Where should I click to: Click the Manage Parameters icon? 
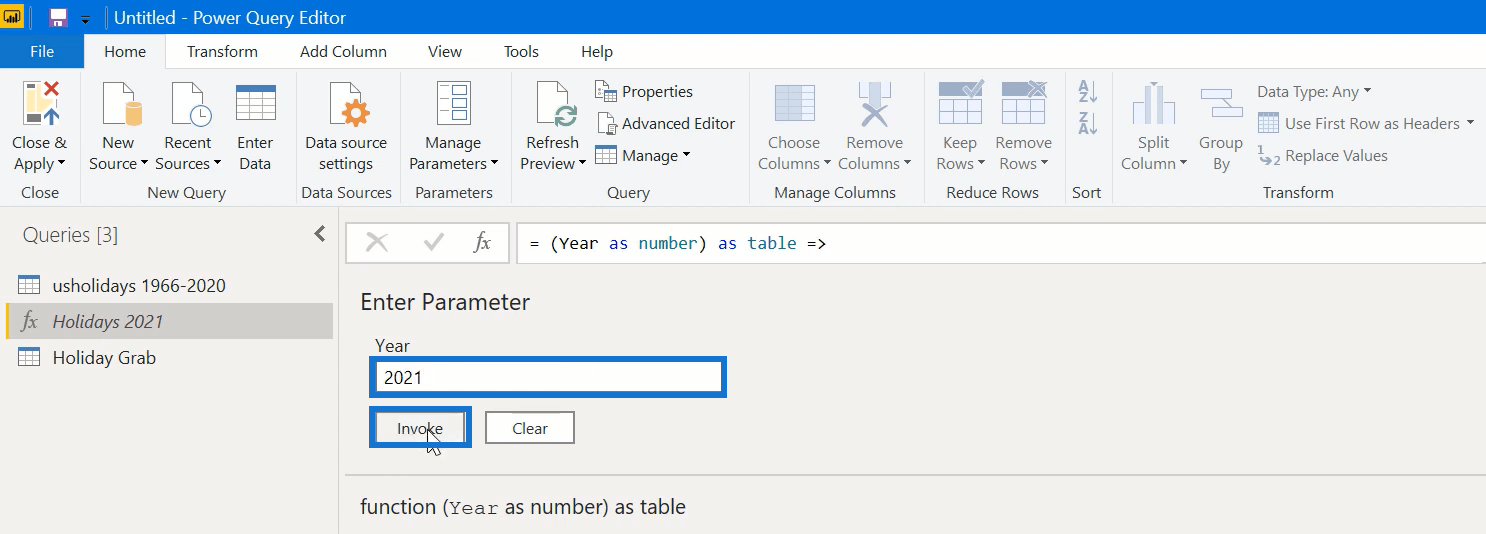point(453,104)
